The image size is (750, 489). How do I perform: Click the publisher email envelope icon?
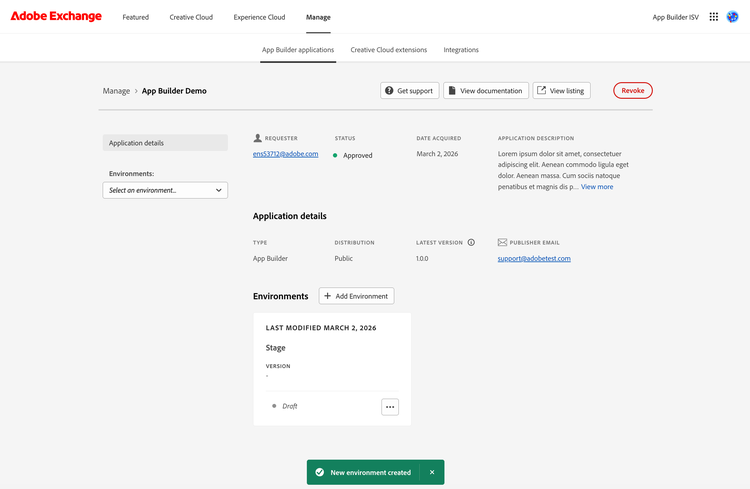tap(502, 242)
